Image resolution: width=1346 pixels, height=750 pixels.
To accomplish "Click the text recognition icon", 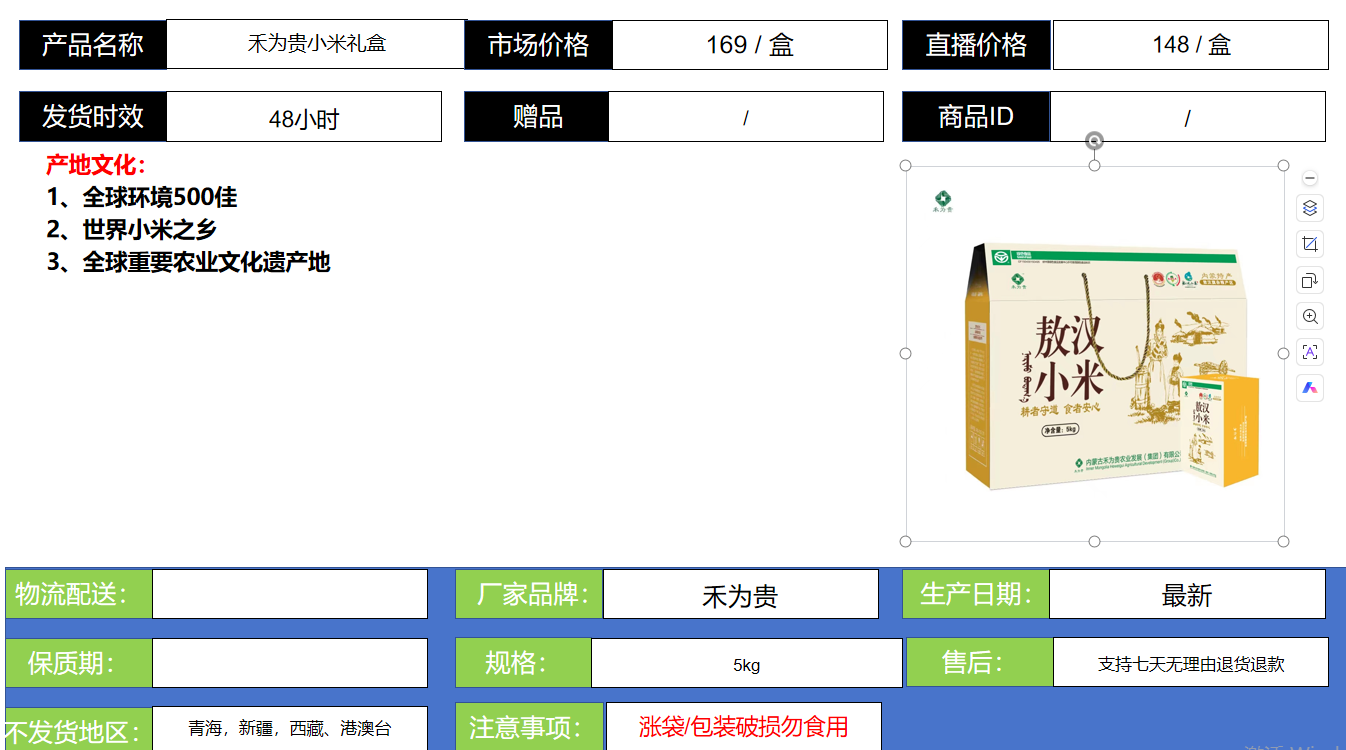I will pyautogui.click(x=1310, y=352).
